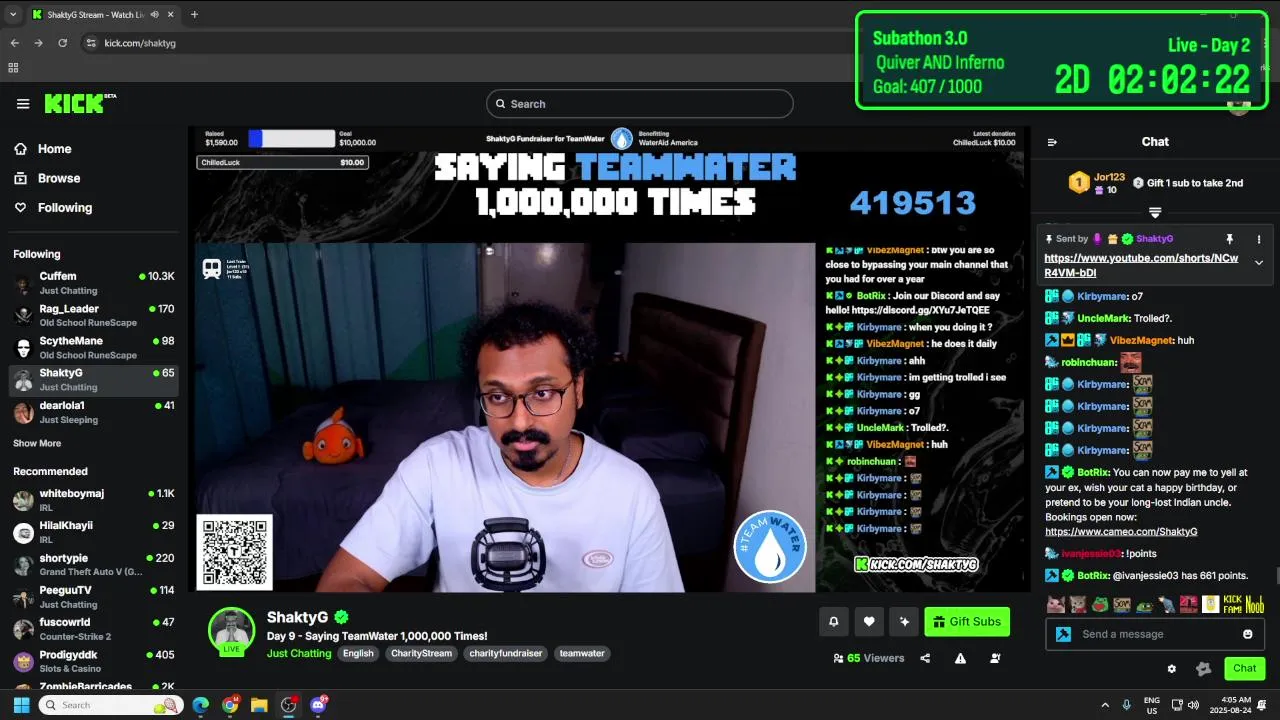Select the charityfundraiser tag
The width and height of the screenshot is (1280, 720).
click(506, 653)
